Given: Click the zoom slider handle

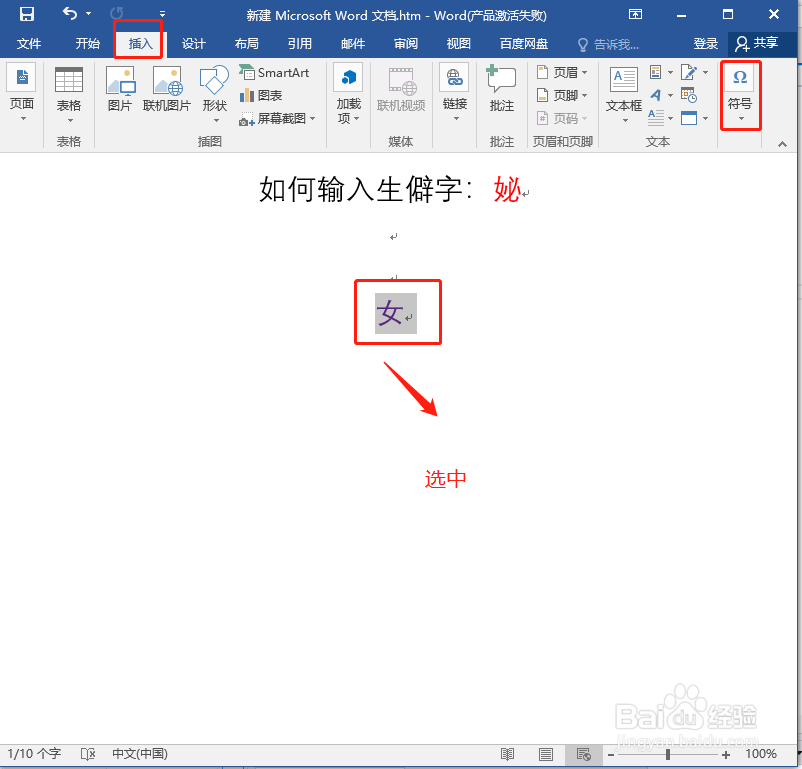Looking at the screenshot, I should pos(667,755).
